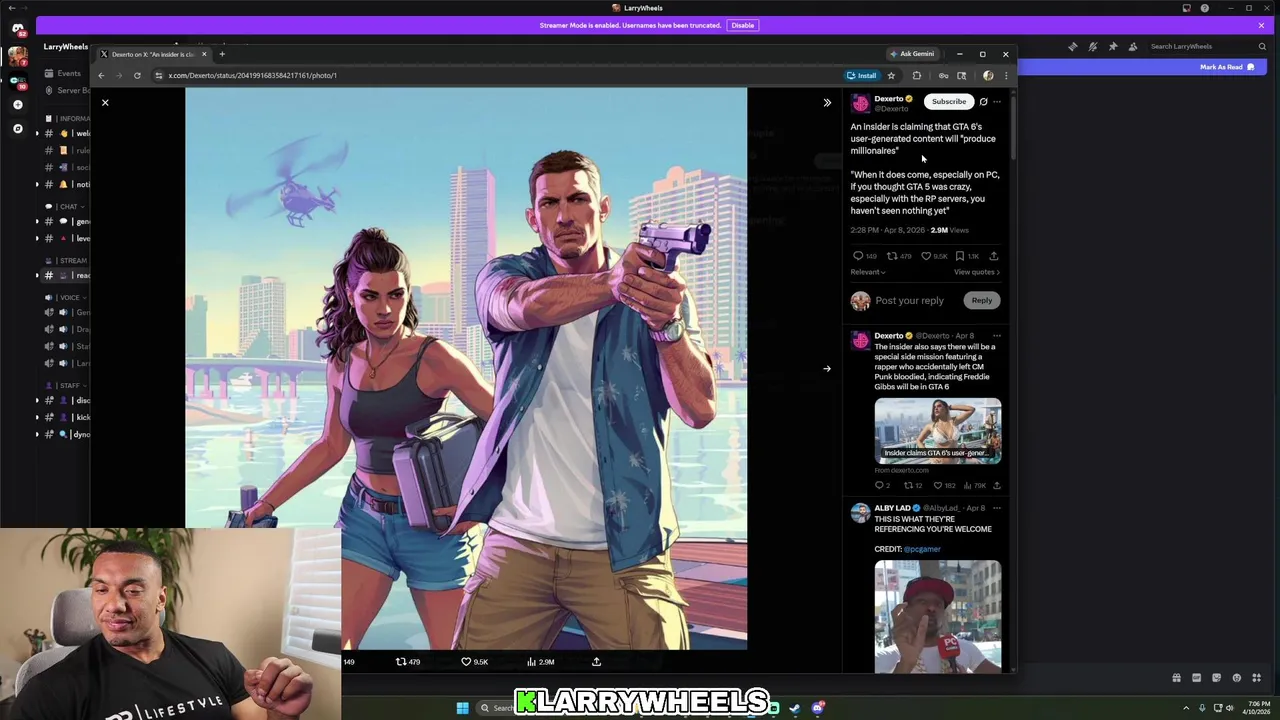
Task: Open more options on ALBY LAD's reply
Action: pos(997,508)
